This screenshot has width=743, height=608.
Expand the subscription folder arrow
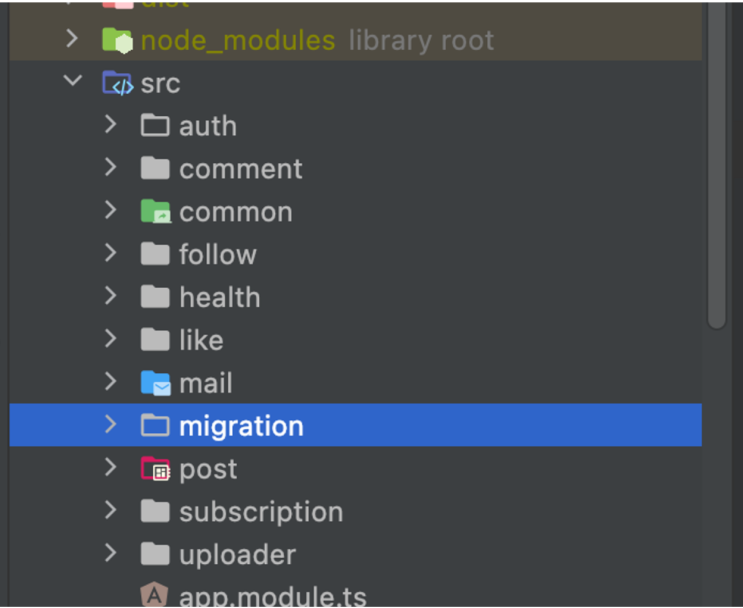[110, 510]
